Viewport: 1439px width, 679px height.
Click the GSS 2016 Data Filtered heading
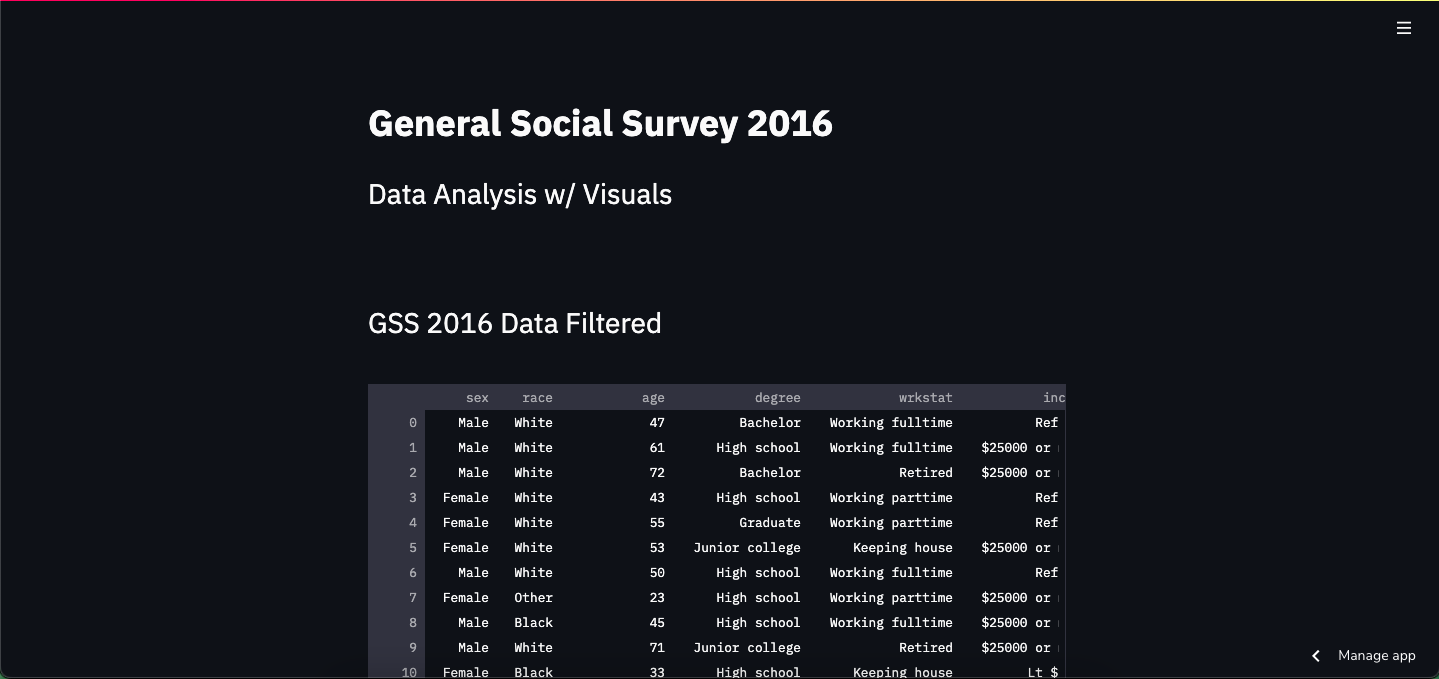pos(514,323)
